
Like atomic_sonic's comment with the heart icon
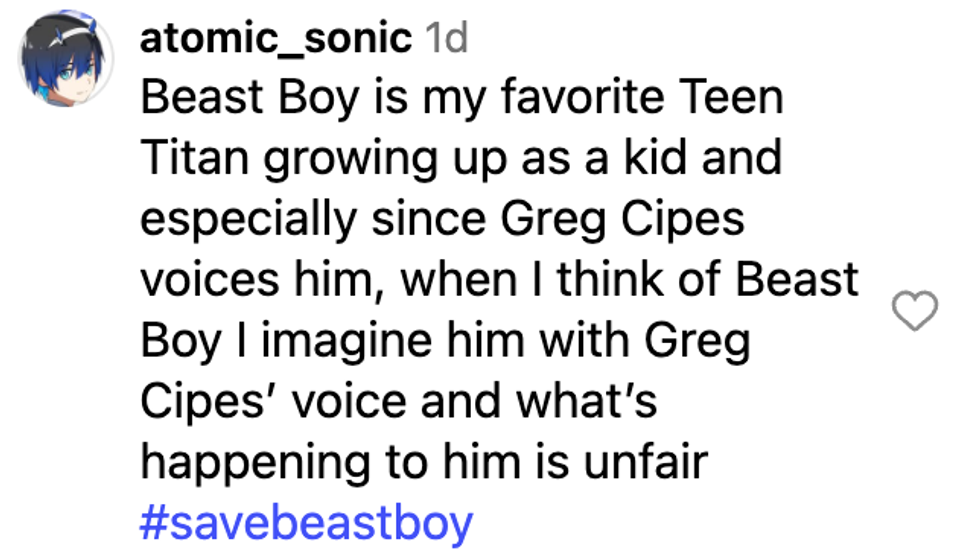coord(913,313)
